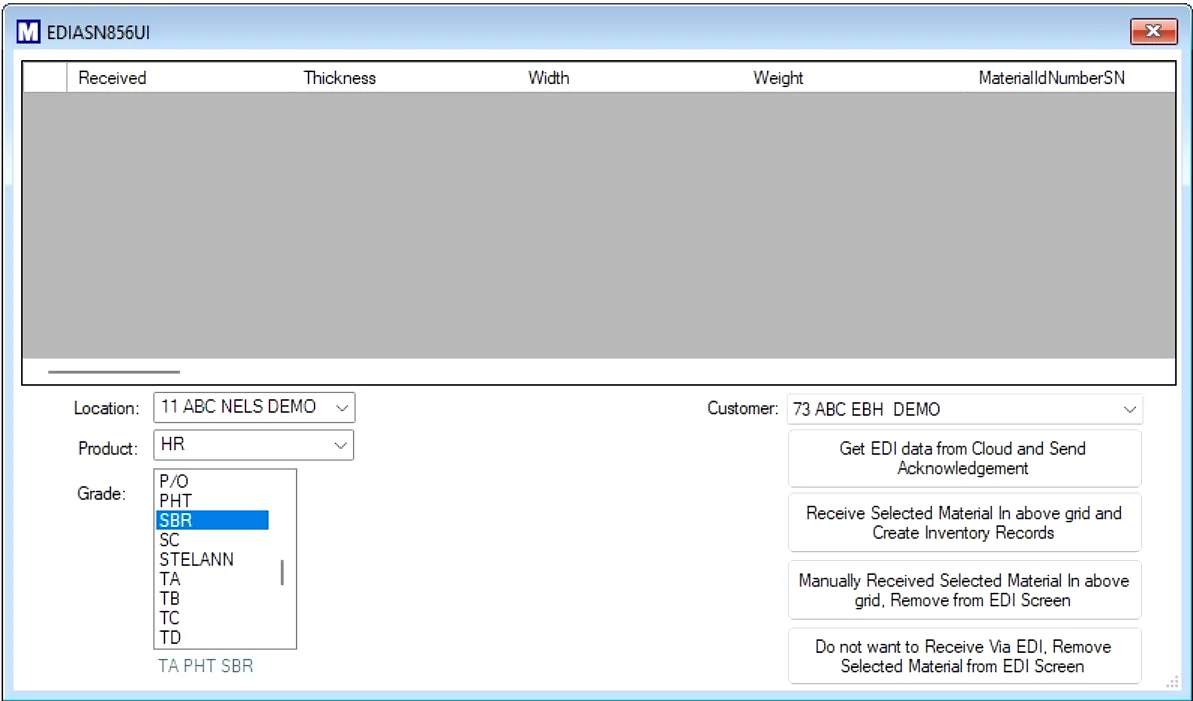
Task: Expand the Product dropdown currently set to HR
Action: pyautogui.click(x=342, y=445)
